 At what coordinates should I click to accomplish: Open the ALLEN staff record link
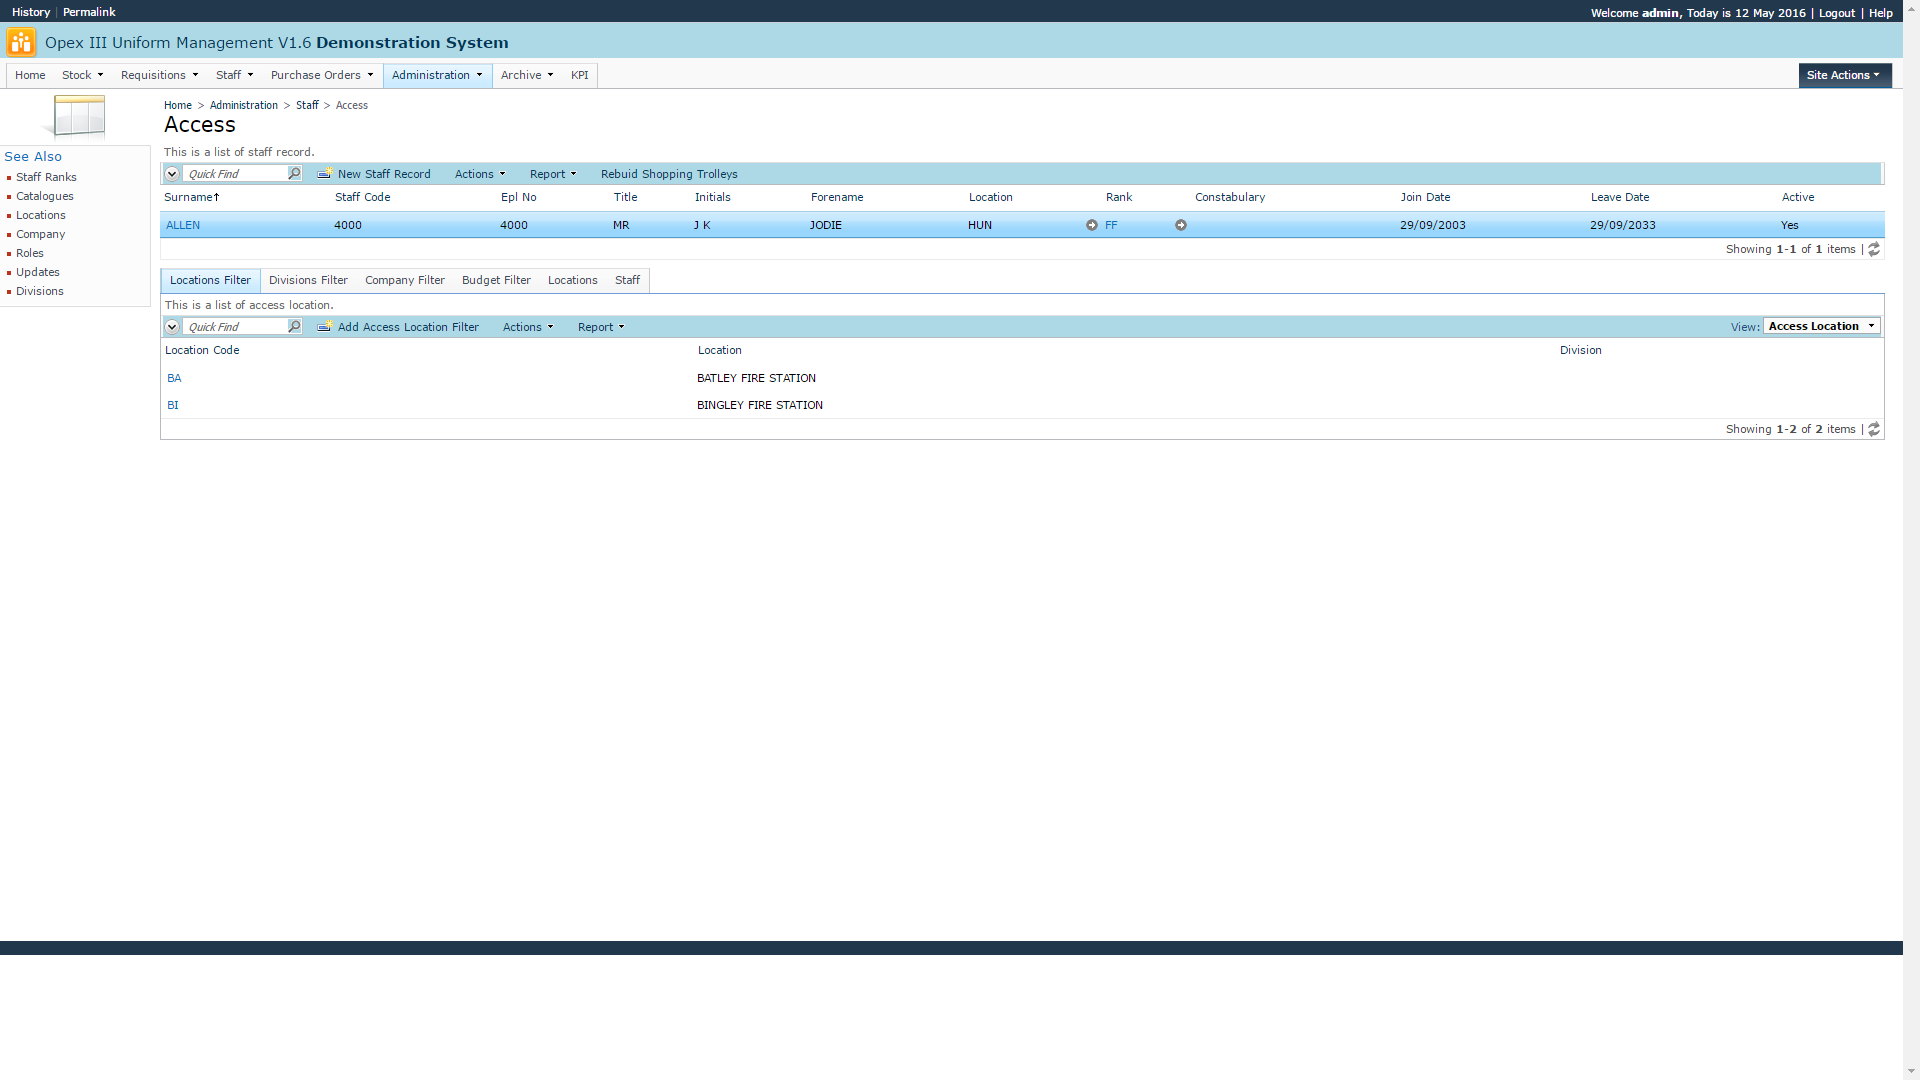coord(183,225)
